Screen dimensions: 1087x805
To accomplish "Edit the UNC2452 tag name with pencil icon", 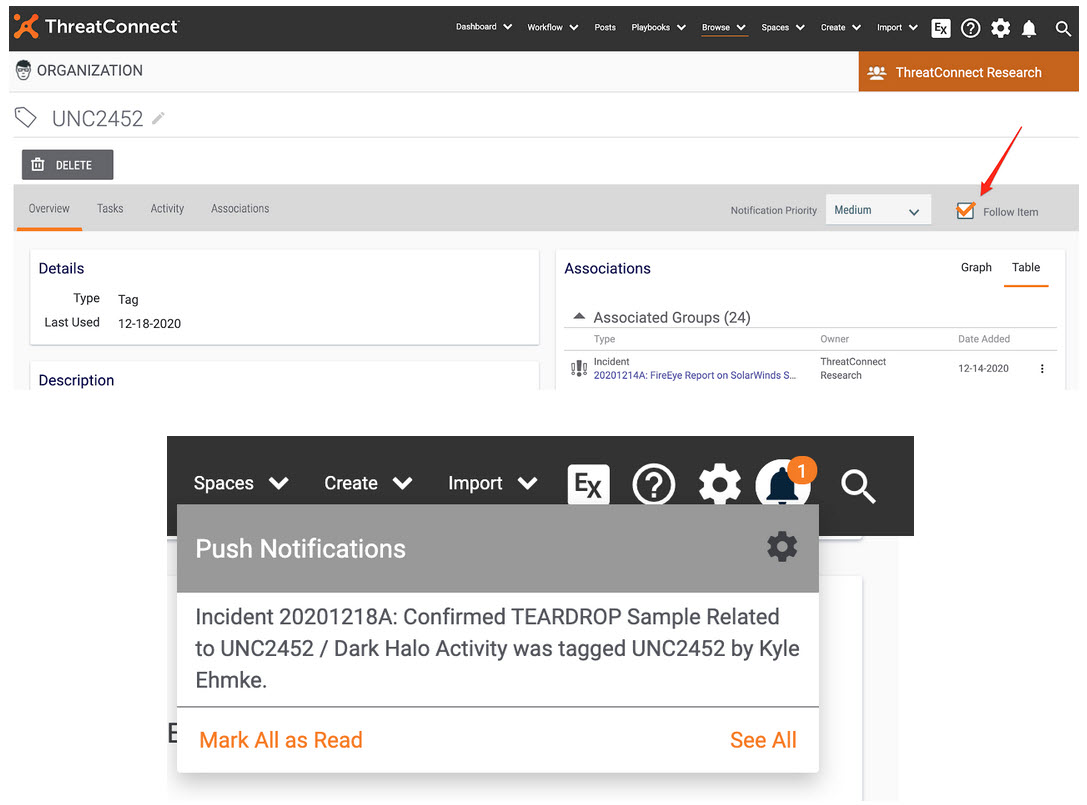I will tap(158, 119).
